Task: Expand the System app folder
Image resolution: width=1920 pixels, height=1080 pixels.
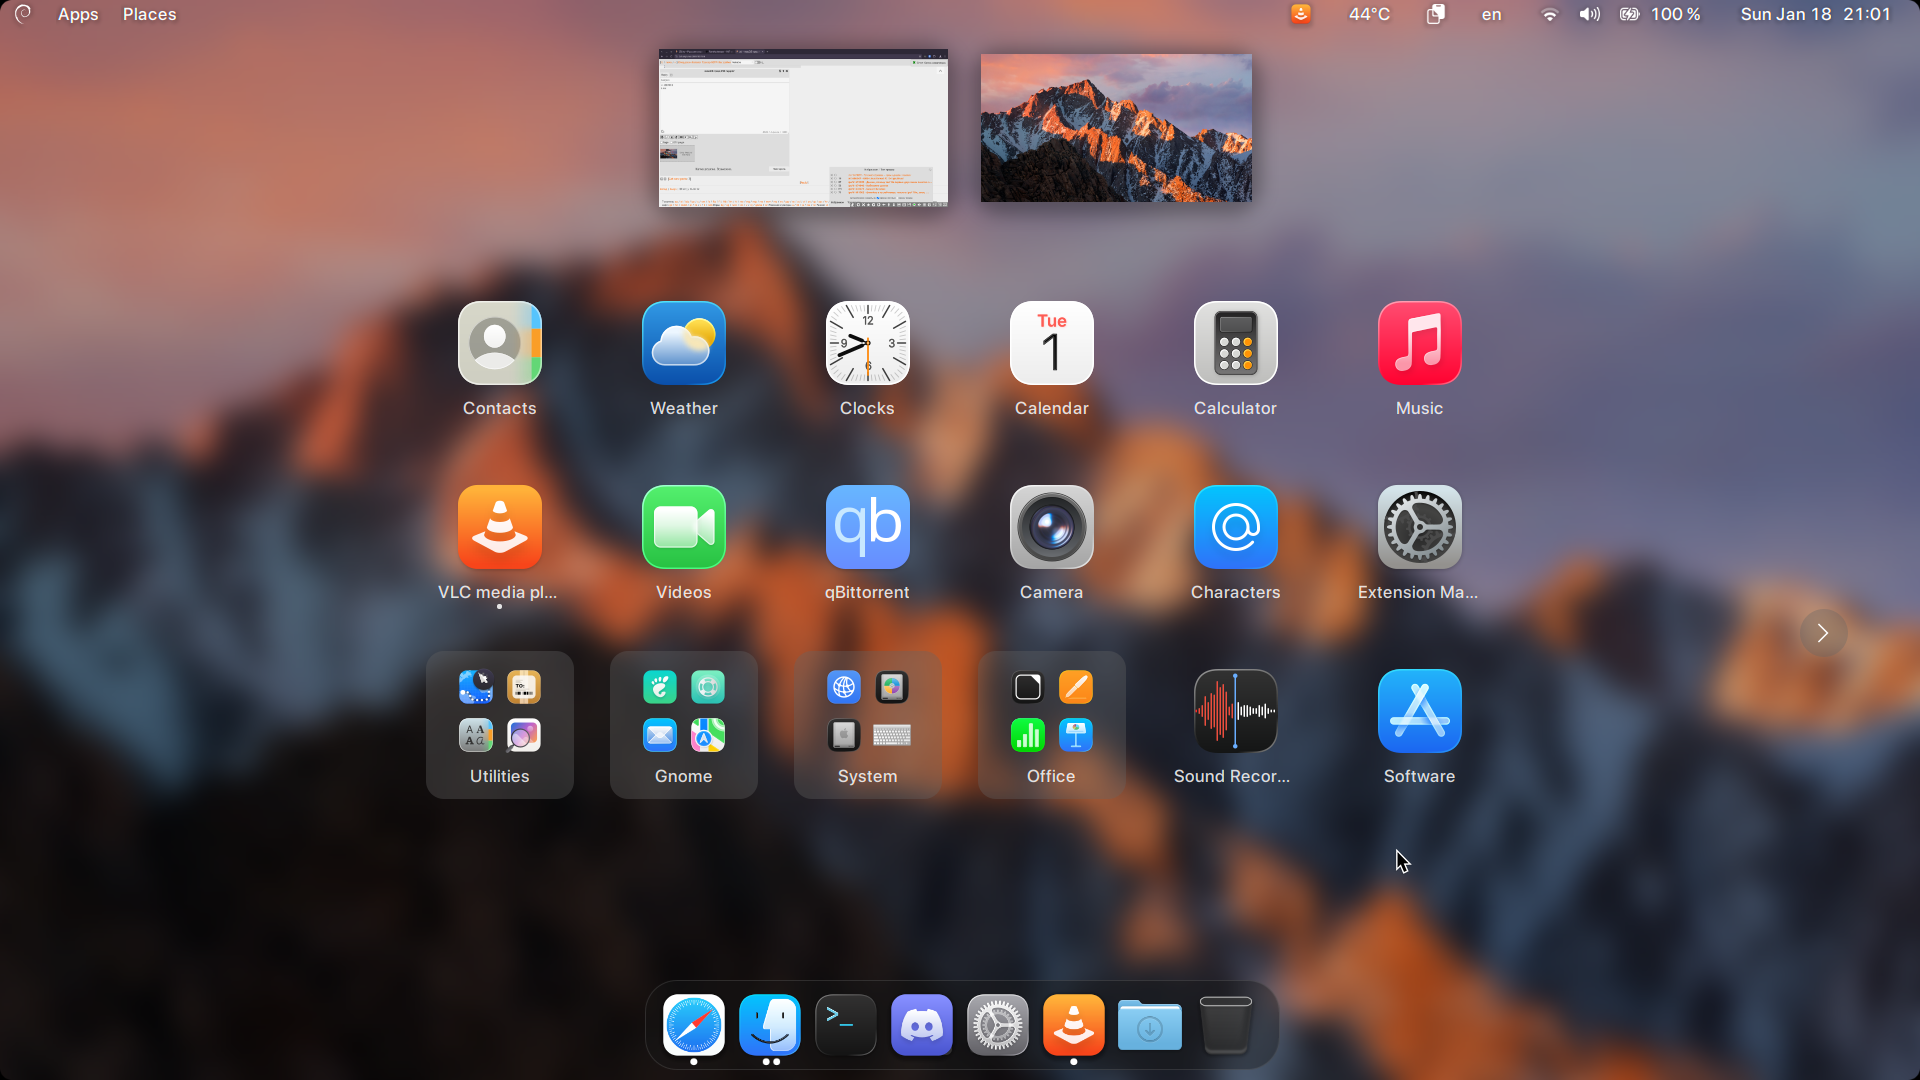Action: point(867,725)
